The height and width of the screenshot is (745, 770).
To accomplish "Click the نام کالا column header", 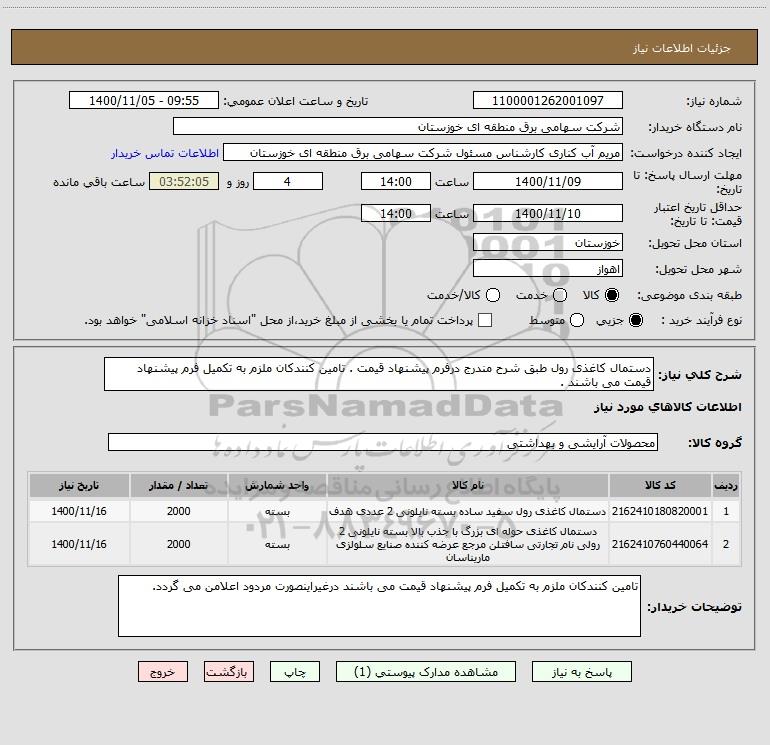I will pyautogui.click(x=468, y=485).
